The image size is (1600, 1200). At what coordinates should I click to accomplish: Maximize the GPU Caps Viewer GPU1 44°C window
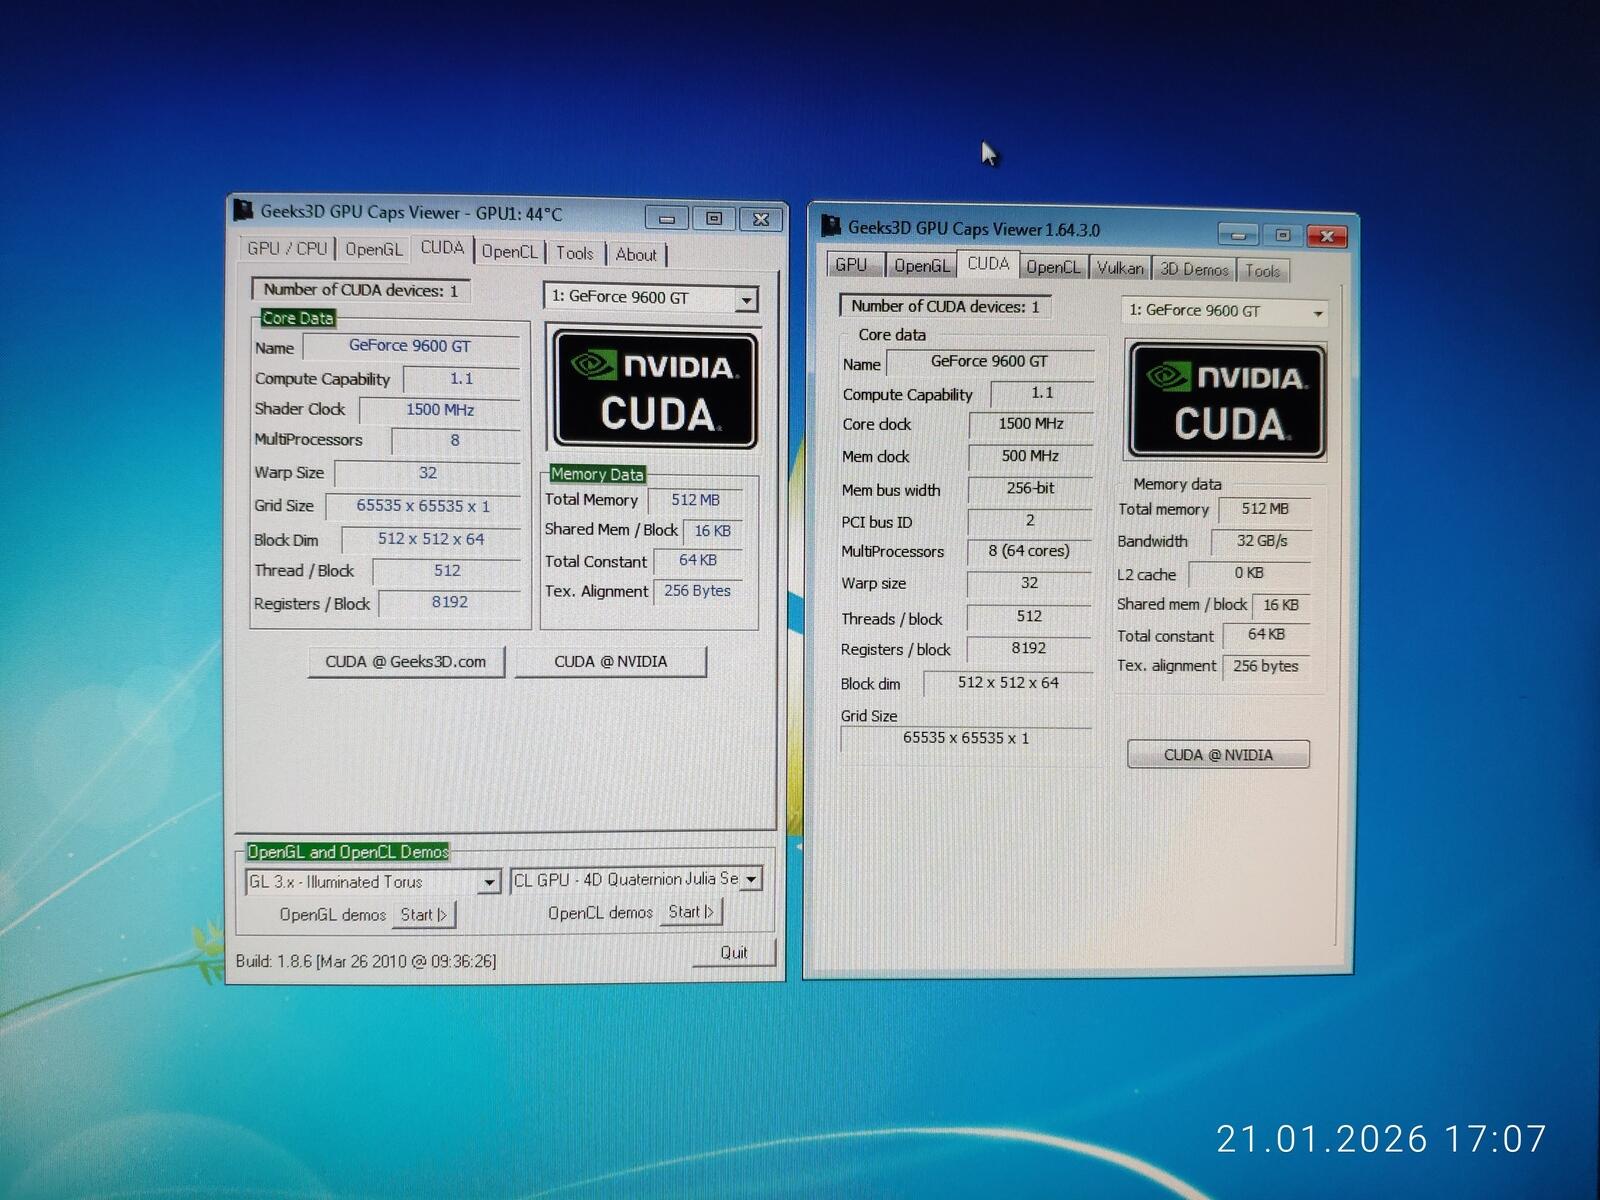point(714,218)
